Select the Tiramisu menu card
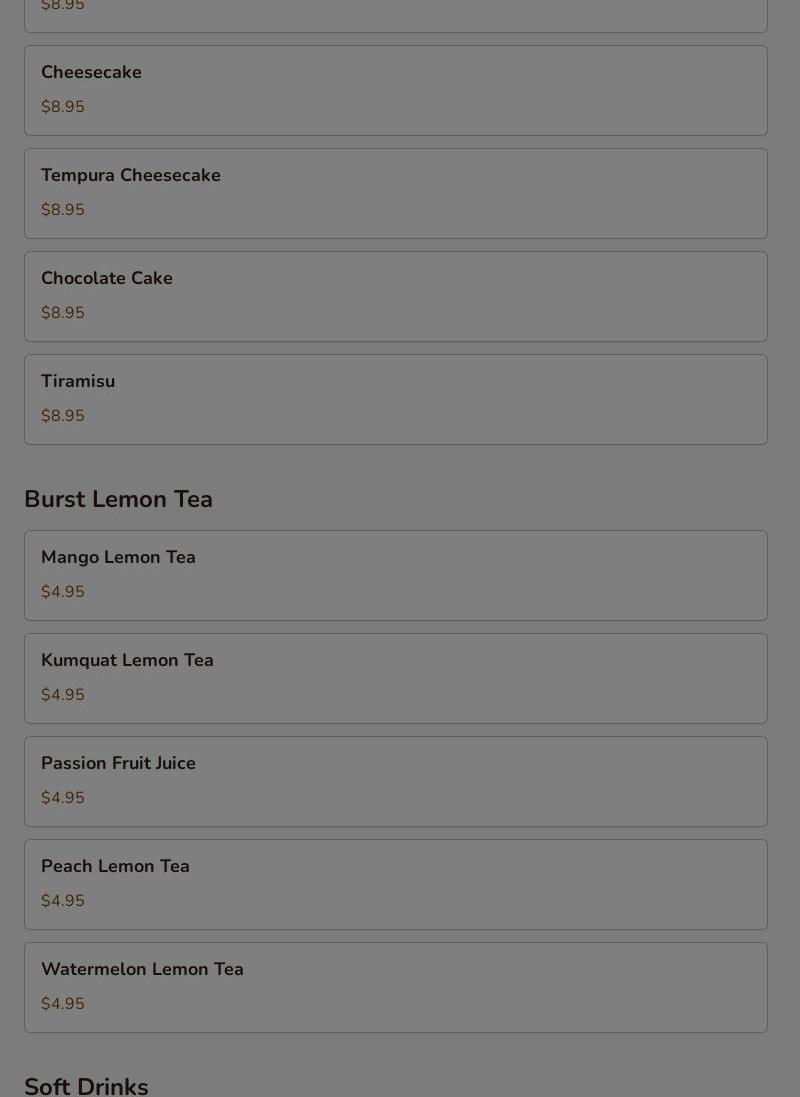 395,399
